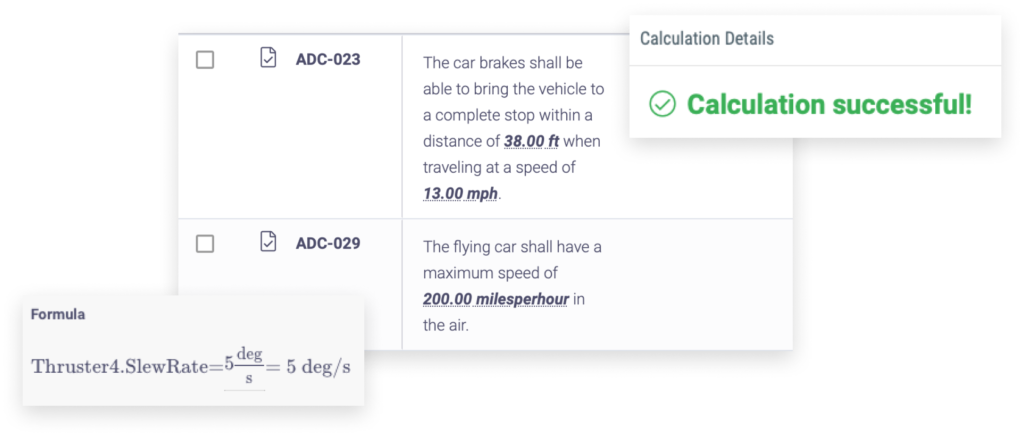This screenshot has width=1024, height=436.
Task: Click the underlined deg/s fraction term
Action: [249, 366]
